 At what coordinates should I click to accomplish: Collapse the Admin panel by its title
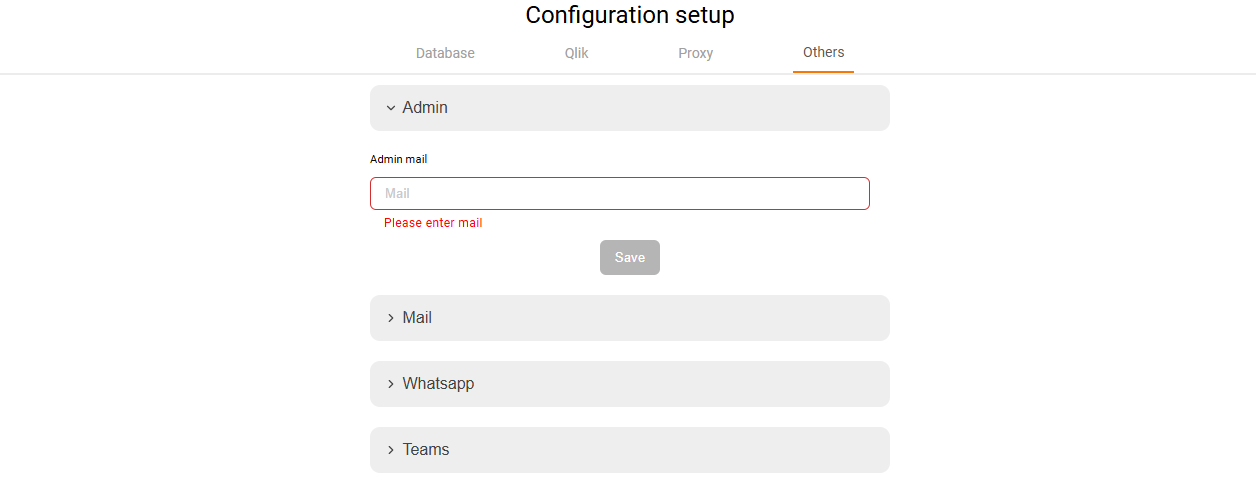click(425, 108)
